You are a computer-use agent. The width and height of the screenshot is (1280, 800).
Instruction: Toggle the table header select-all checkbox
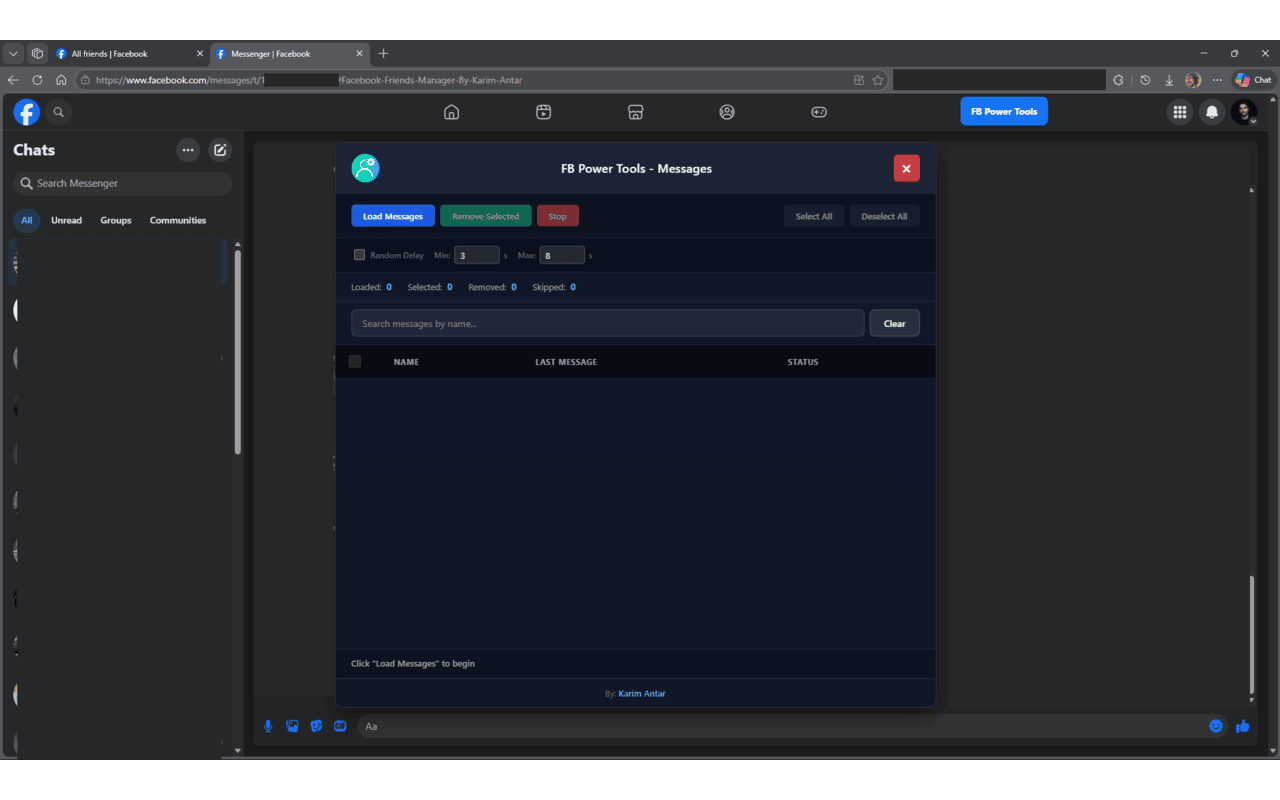(355, 361)
